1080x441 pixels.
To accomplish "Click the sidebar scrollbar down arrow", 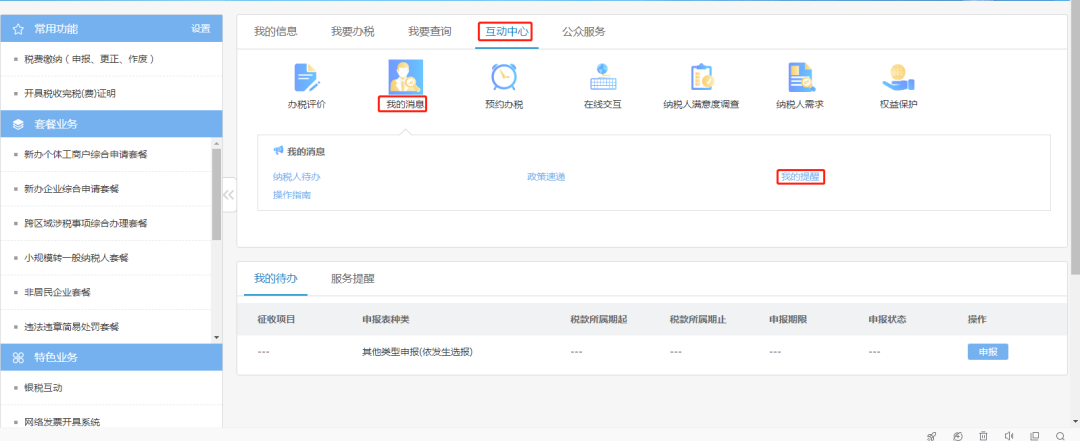I will pos(216,337).
